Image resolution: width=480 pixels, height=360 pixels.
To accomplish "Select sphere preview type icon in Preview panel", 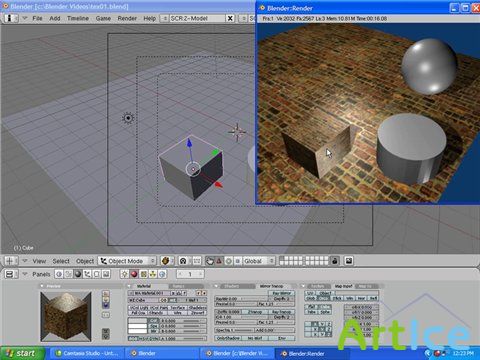I will tap(106, 299).
